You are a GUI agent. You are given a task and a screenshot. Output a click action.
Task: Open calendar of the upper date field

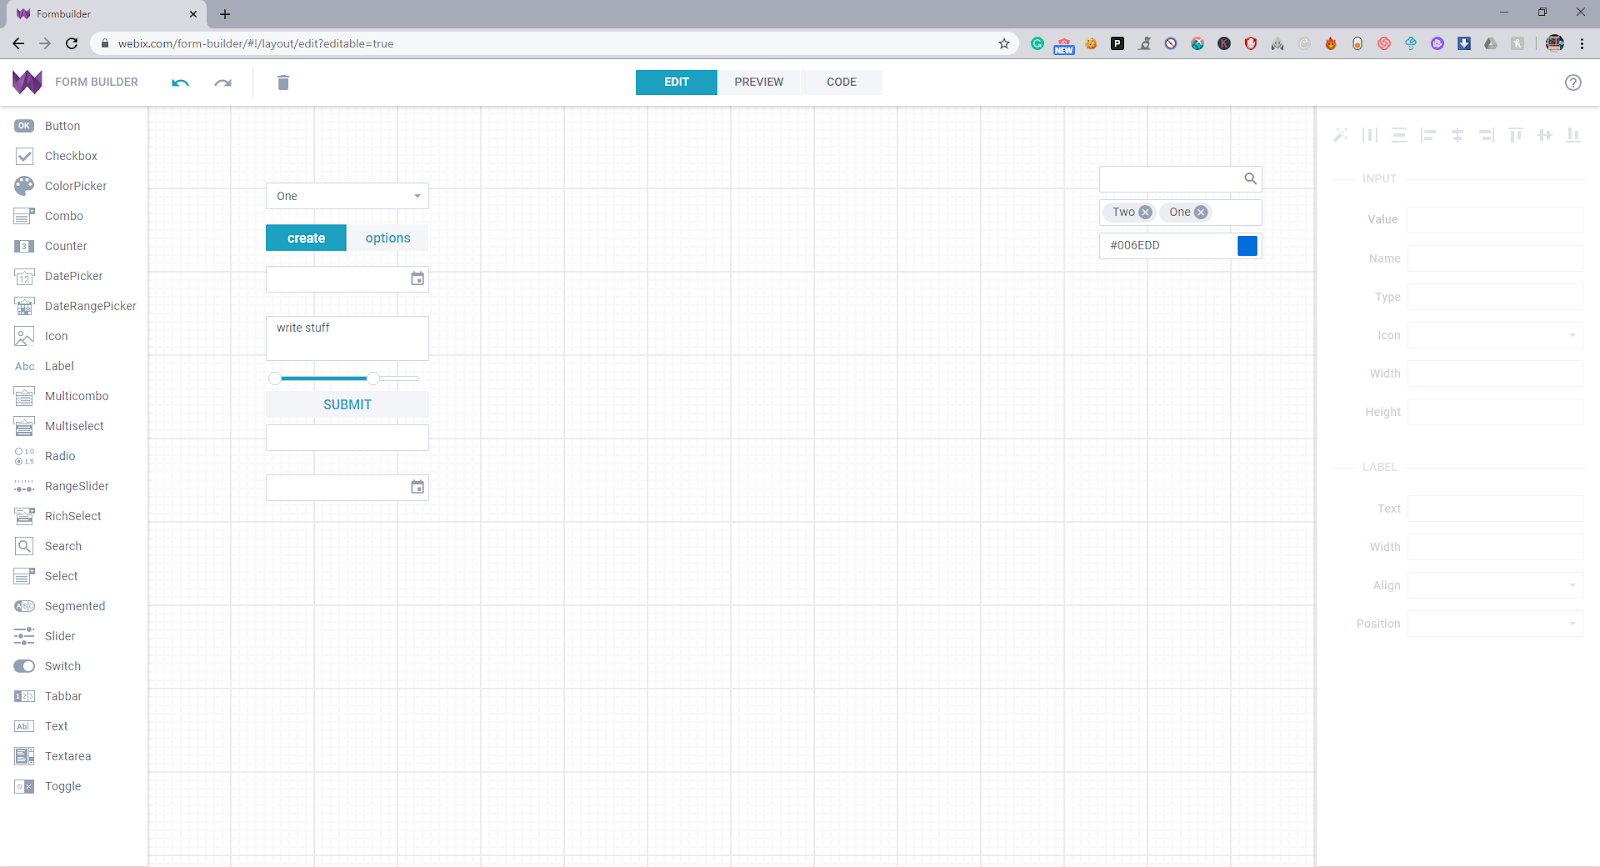(x=418, y=279)
